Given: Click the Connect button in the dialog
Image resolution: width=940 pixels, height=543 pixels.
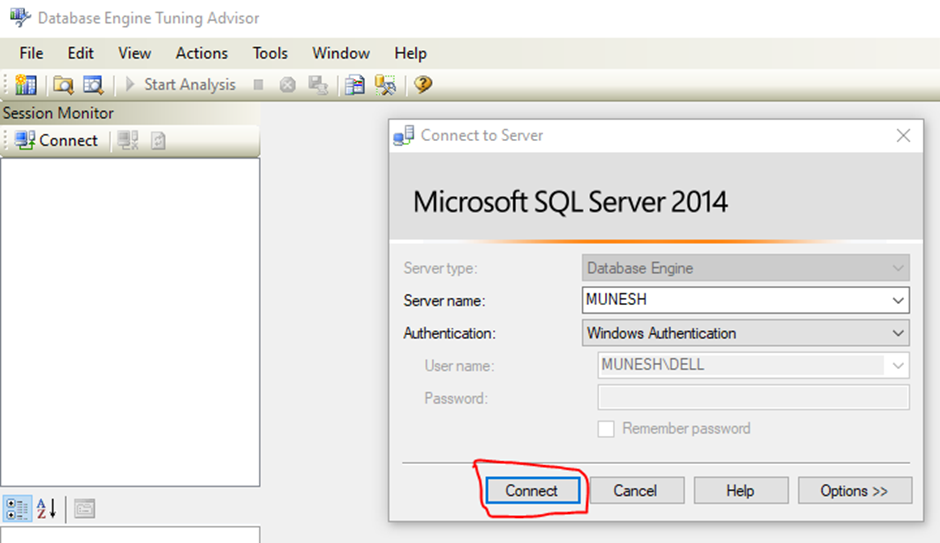Looking at the screenshot, I should coord(532,491).
